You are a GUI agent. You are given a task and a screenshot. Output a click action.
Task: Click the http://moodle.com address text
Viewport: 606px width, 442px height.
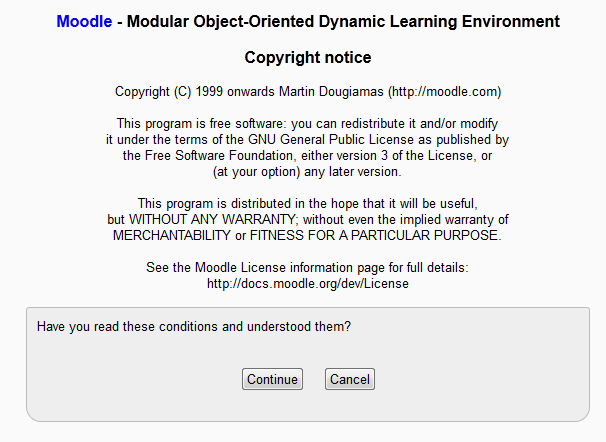click(443, 91)
